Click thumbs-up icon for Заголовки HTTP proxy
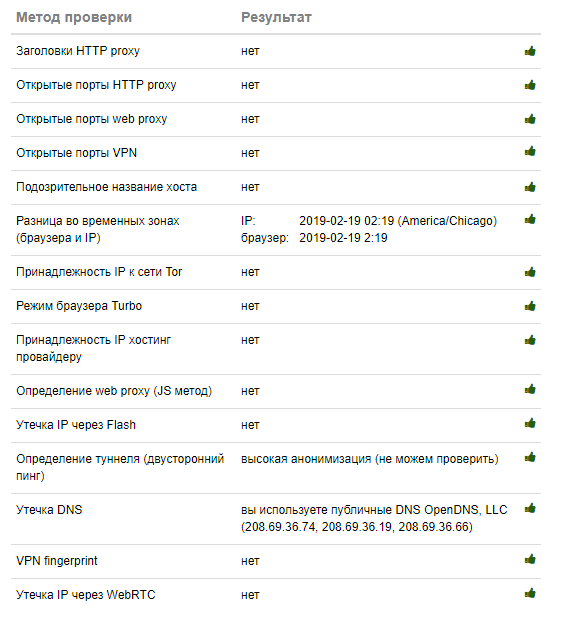 (530, 51)
